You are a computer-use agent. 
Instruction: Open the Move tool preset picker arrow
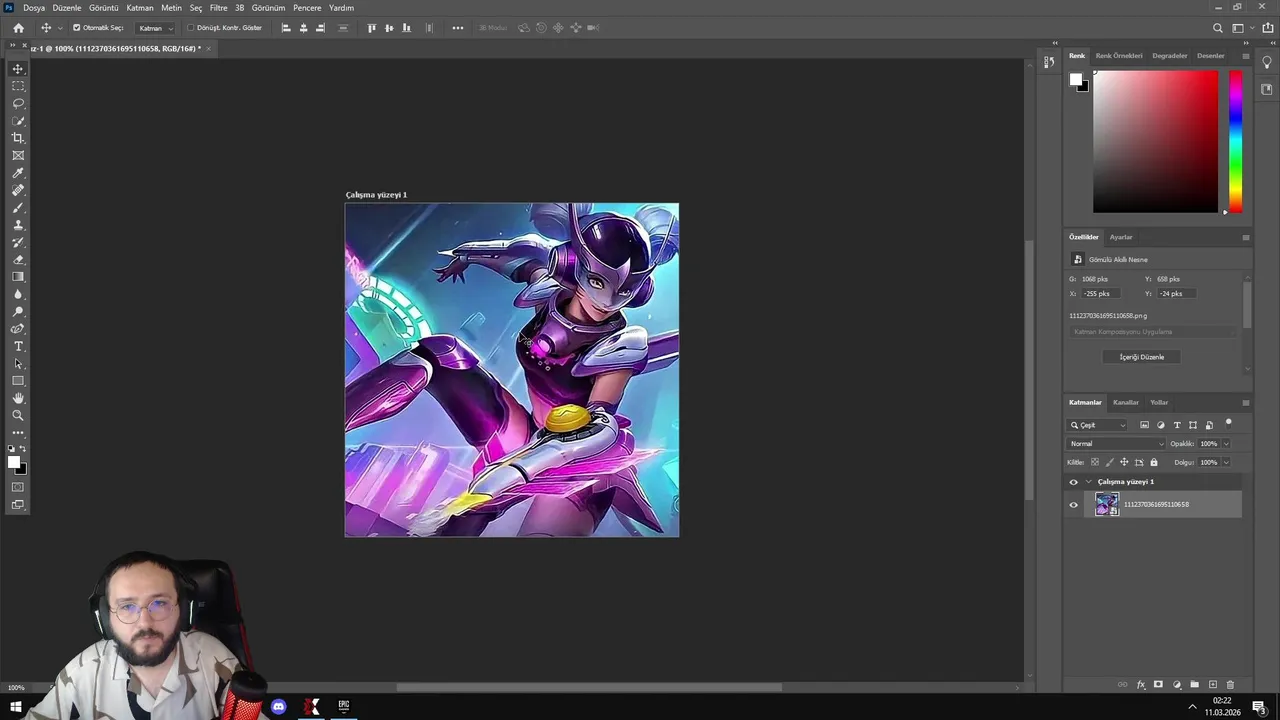(59, 28)
